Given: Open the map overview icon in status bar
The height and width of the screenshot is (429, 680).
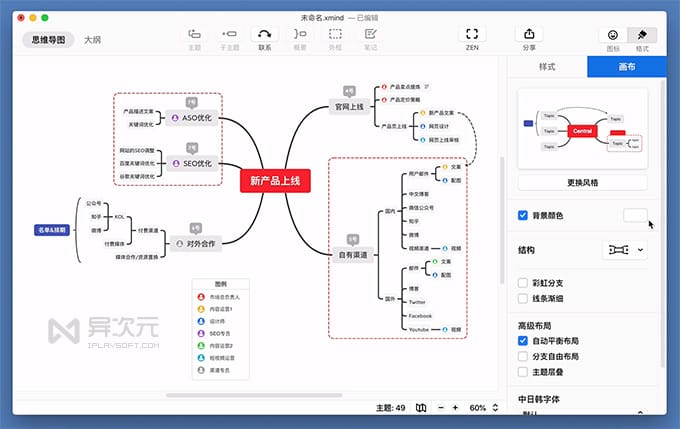Looking at the screenshot, I should (x=421, y=408).
